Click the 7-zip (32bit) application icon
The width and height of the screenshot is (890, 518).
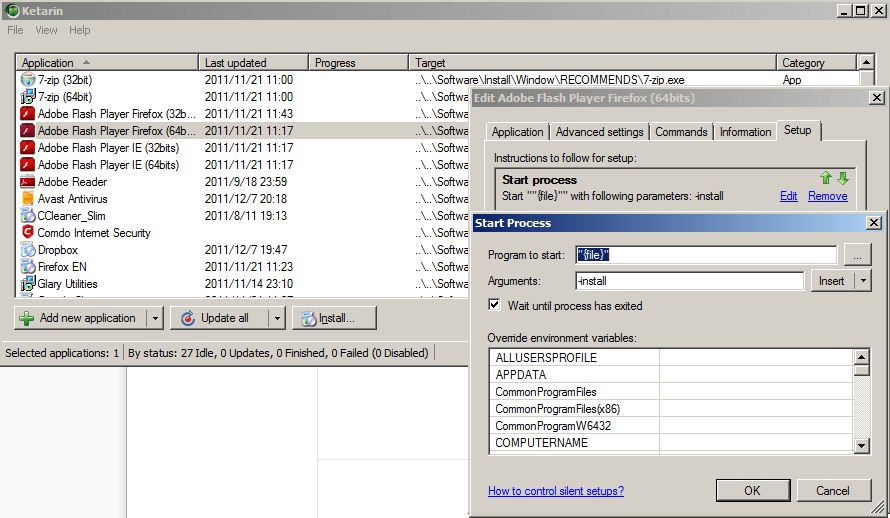pos(28,79)
